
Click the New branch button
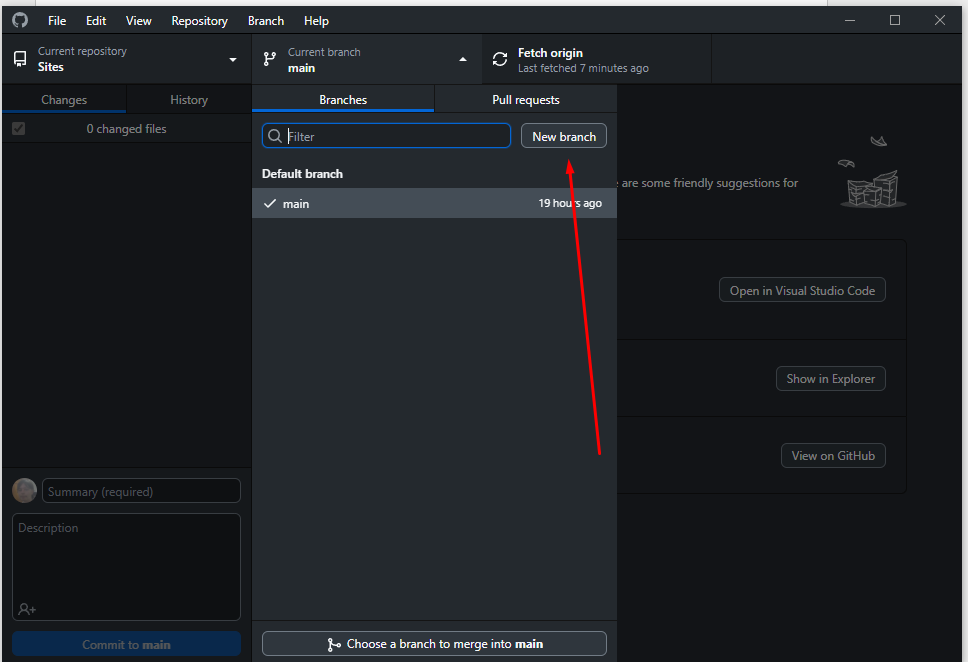coord(564,136)
